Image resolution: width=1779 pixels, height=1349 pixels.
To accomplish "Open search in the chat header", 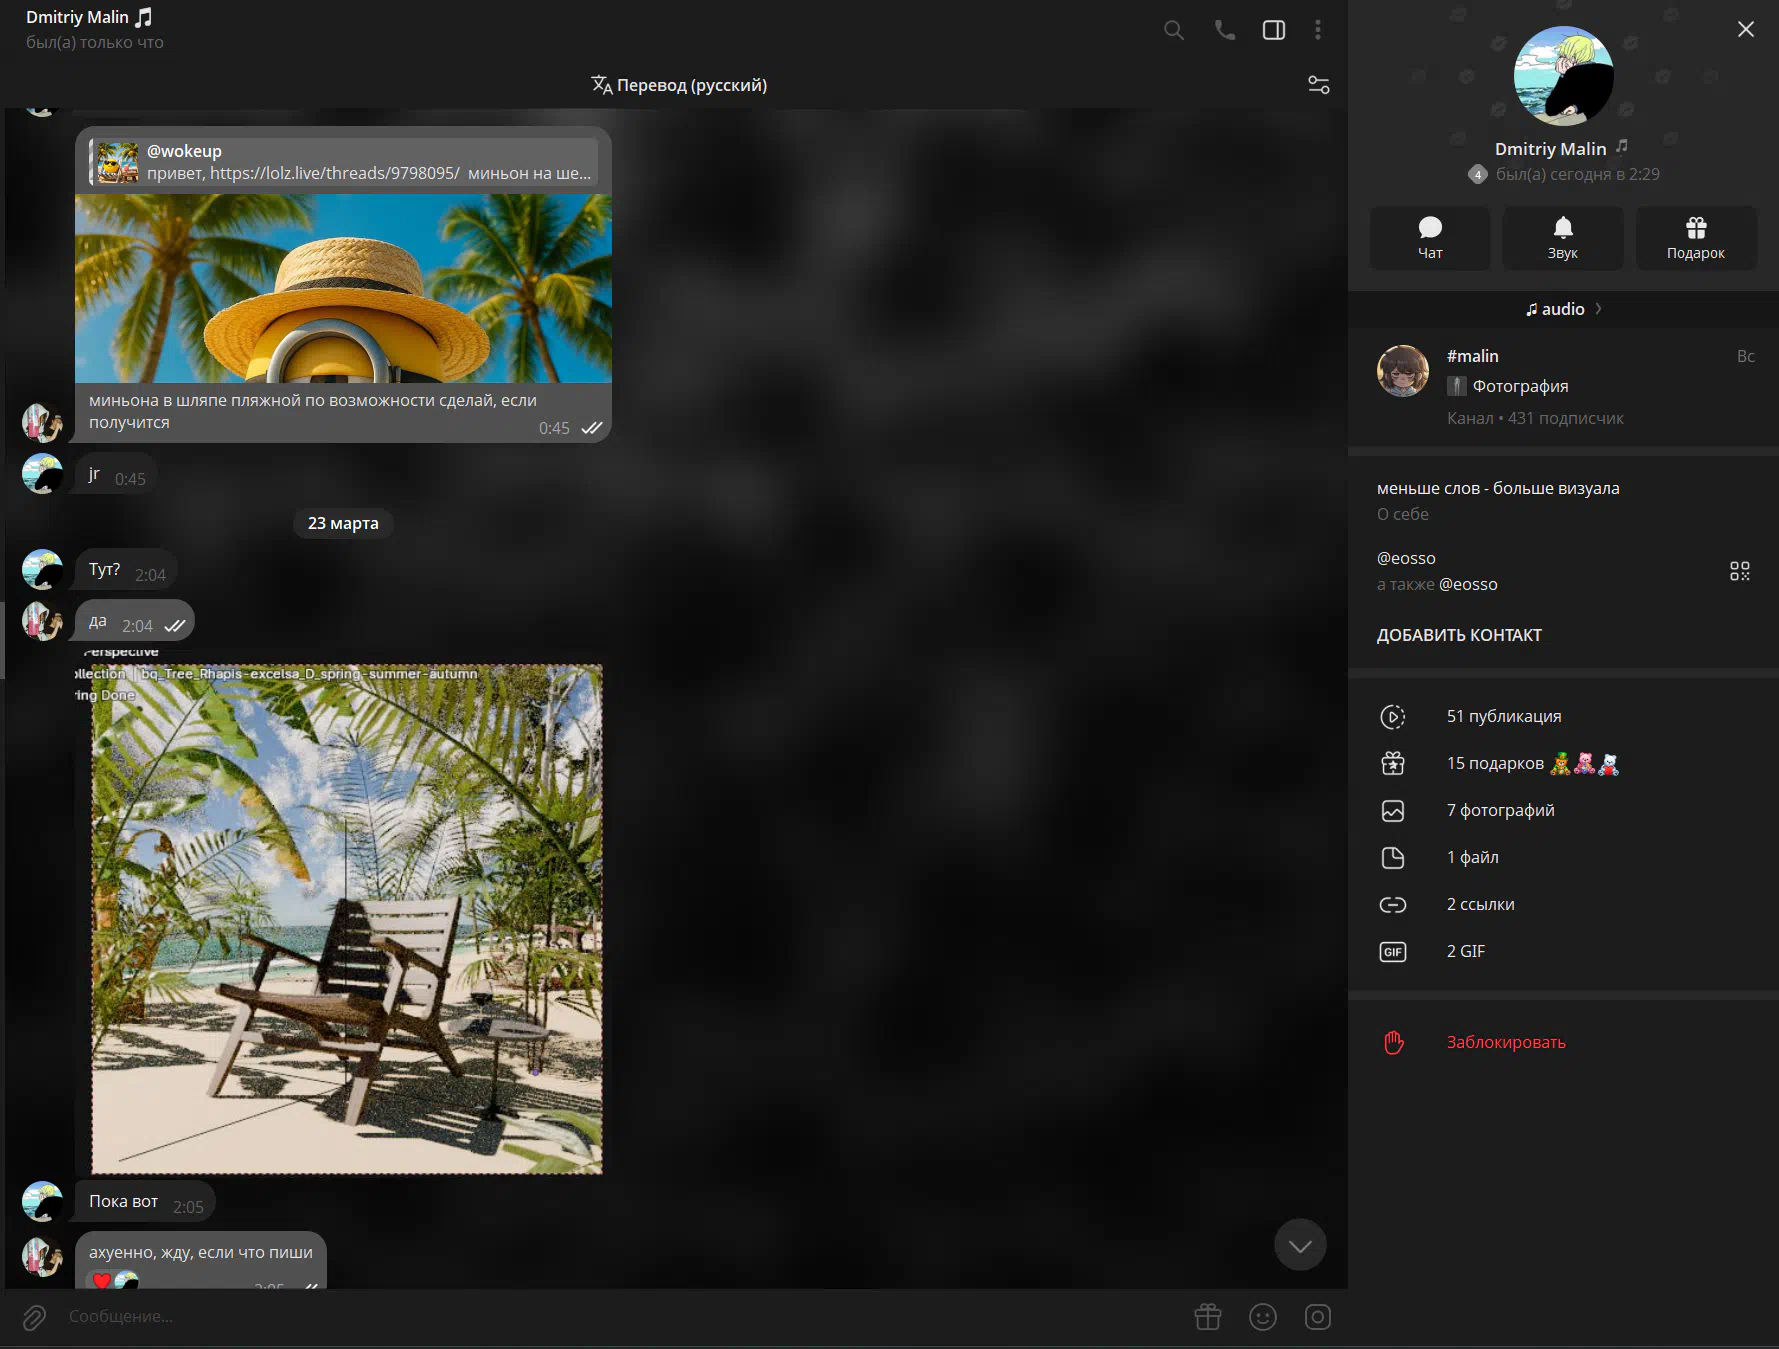I will click(1174, 30).
